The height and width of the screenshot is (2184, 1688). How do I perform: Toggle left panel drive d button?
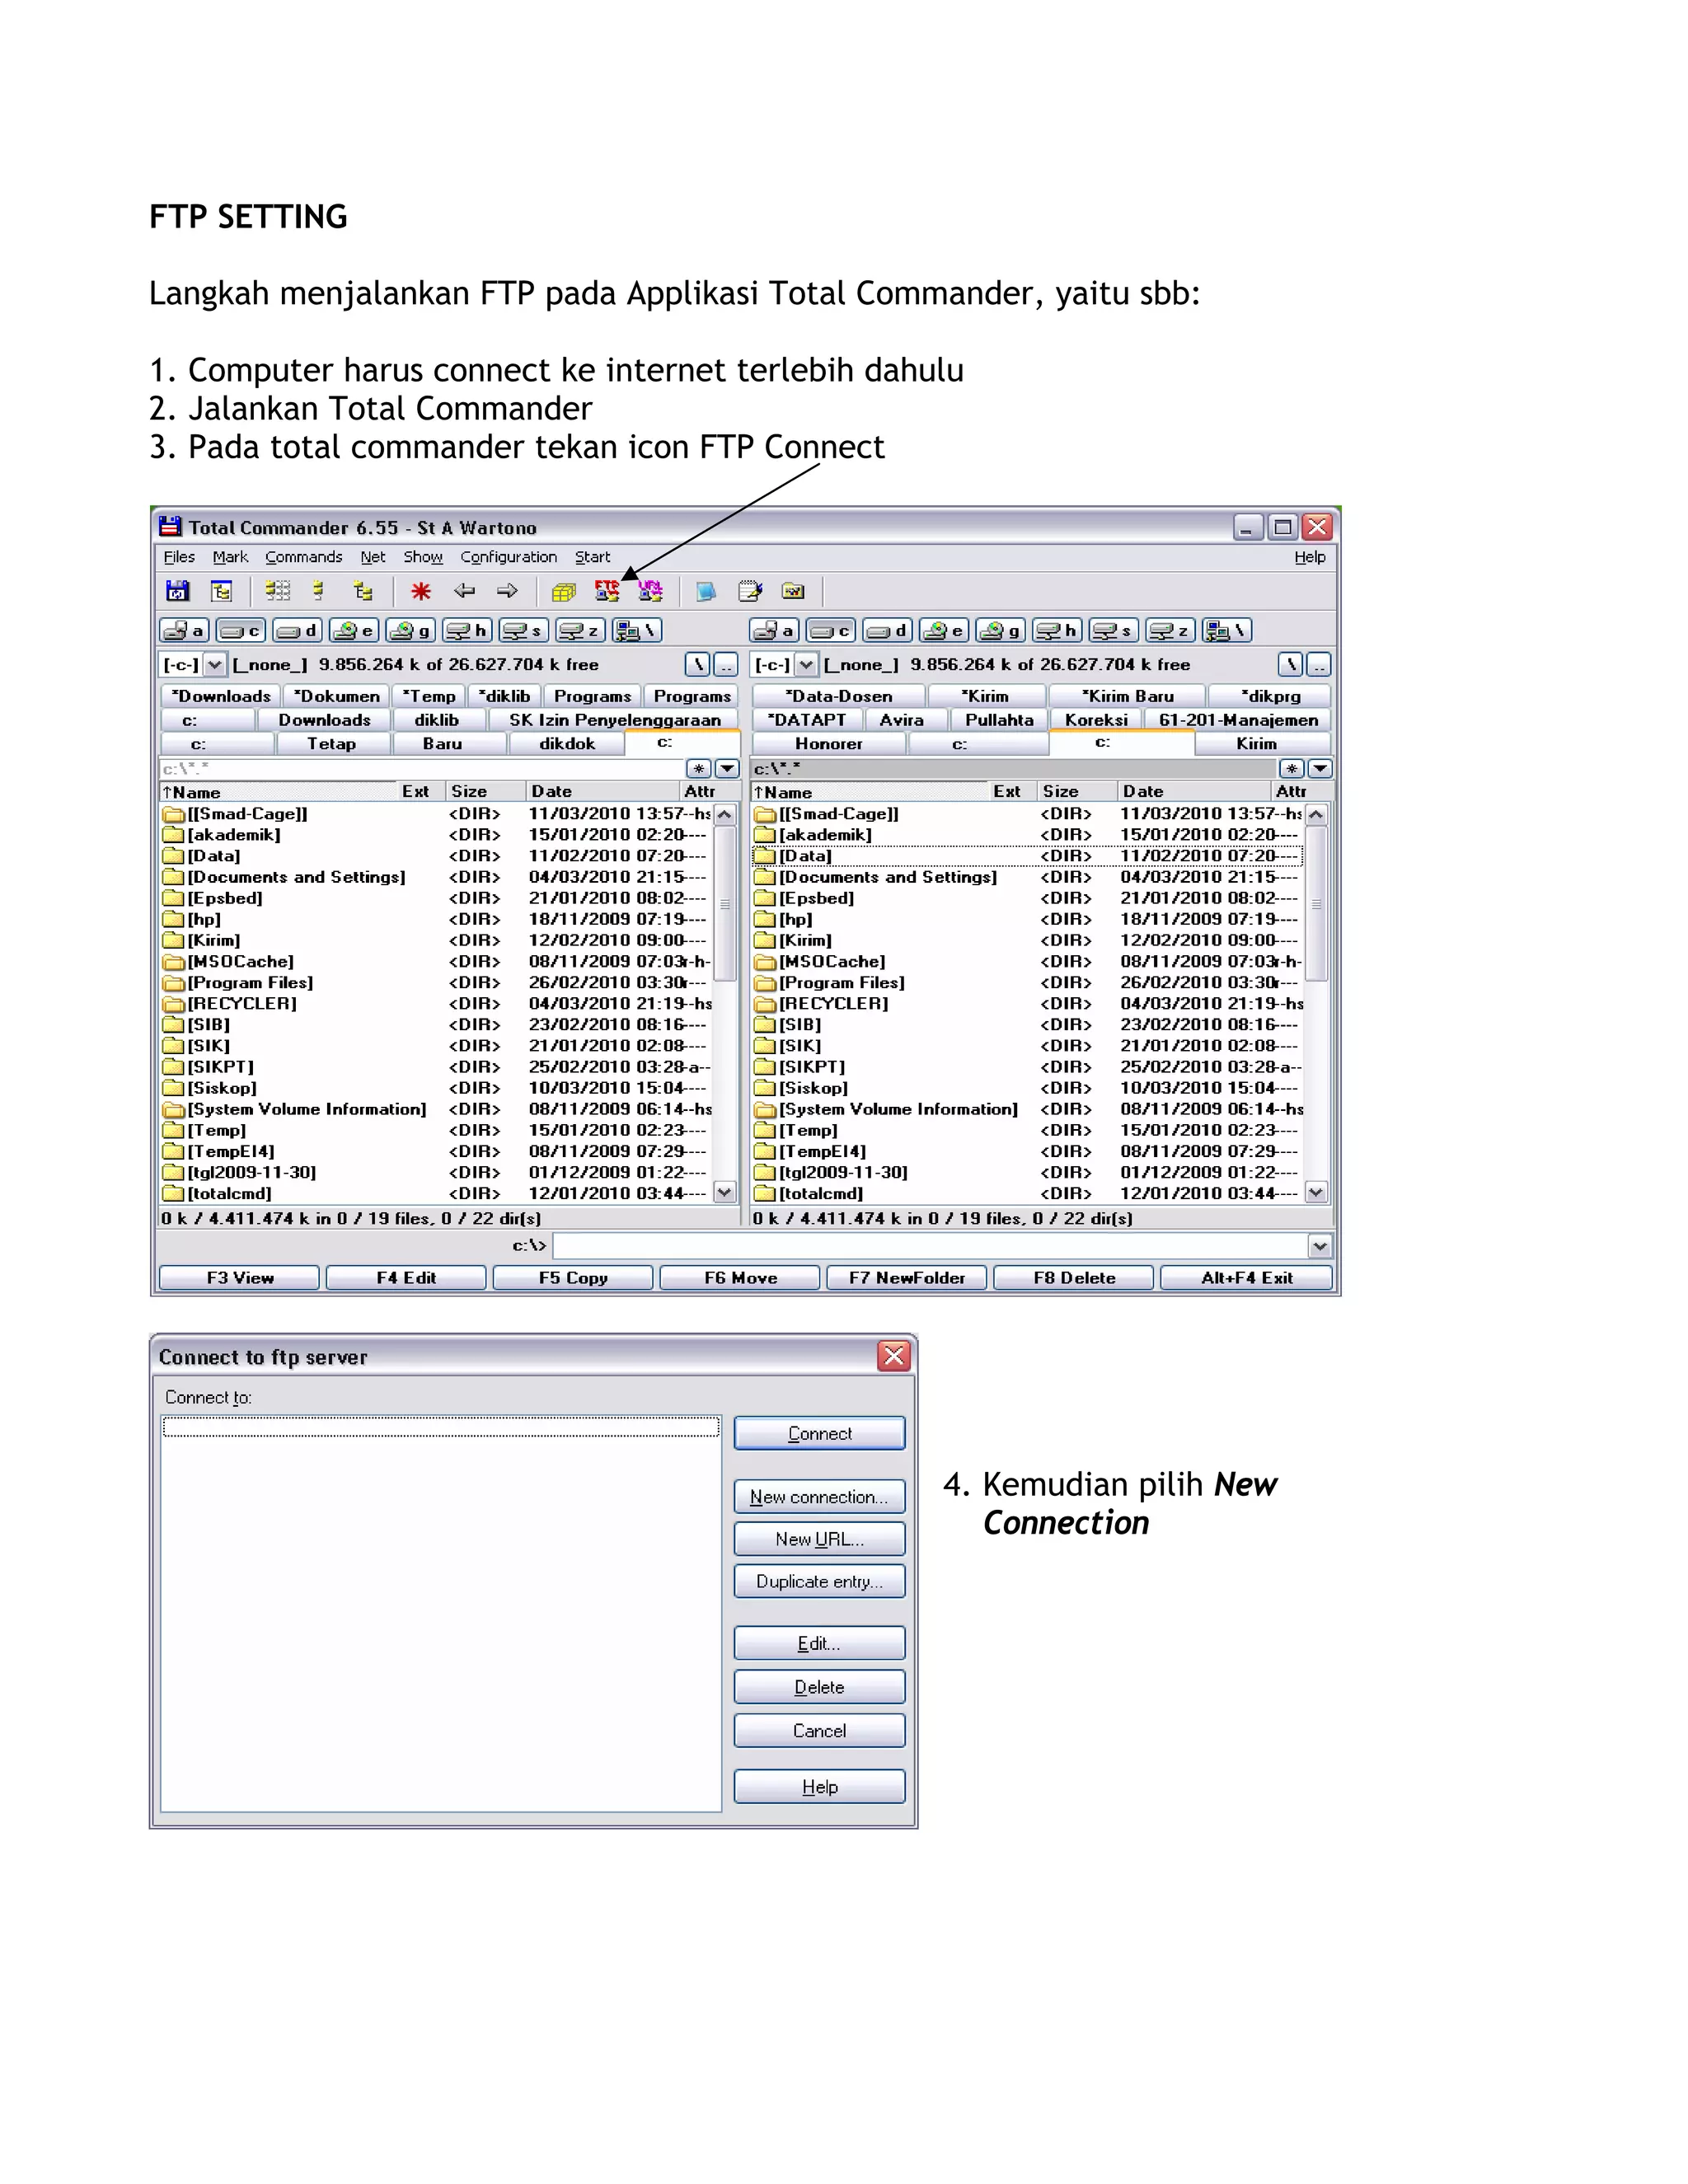pos(297,630)
